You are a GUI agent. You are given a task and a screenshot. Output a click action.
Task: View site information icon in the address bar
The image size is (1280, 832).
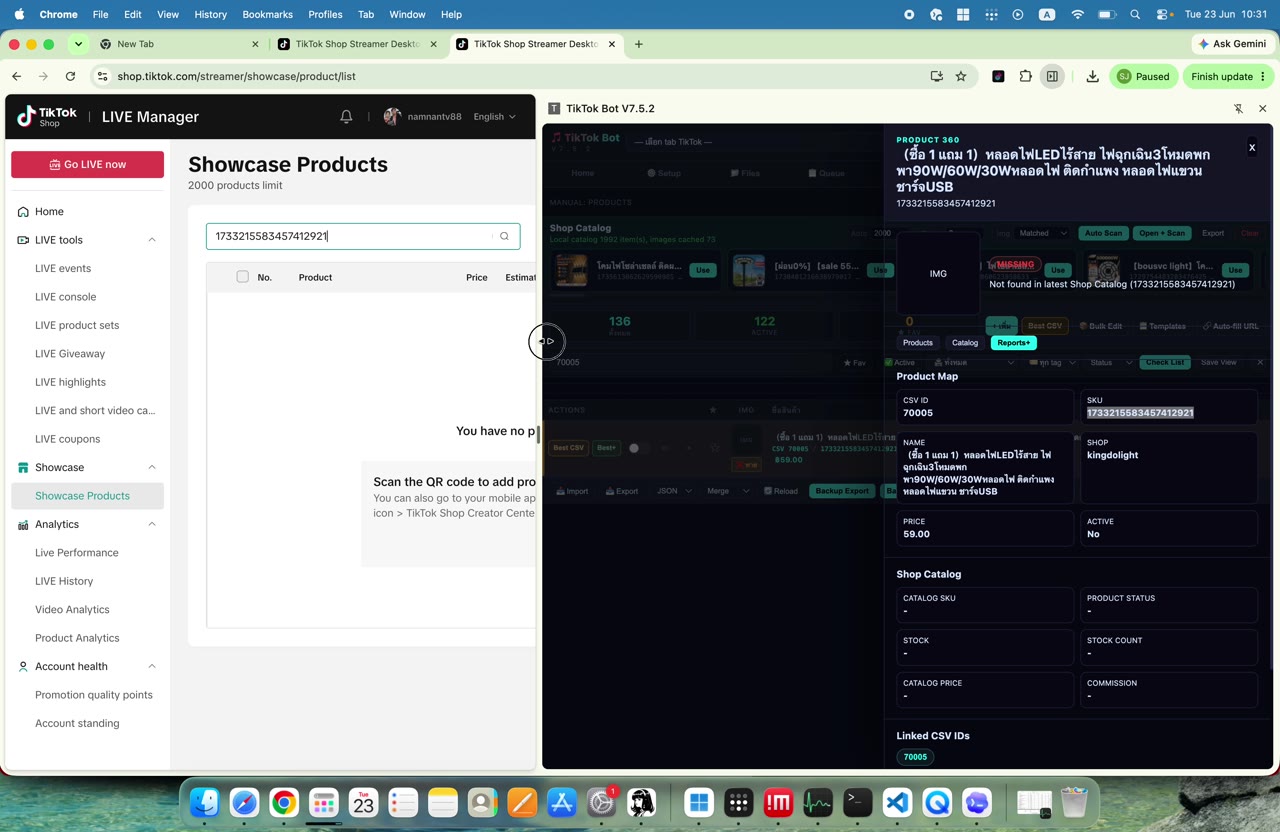click(101, 76)
